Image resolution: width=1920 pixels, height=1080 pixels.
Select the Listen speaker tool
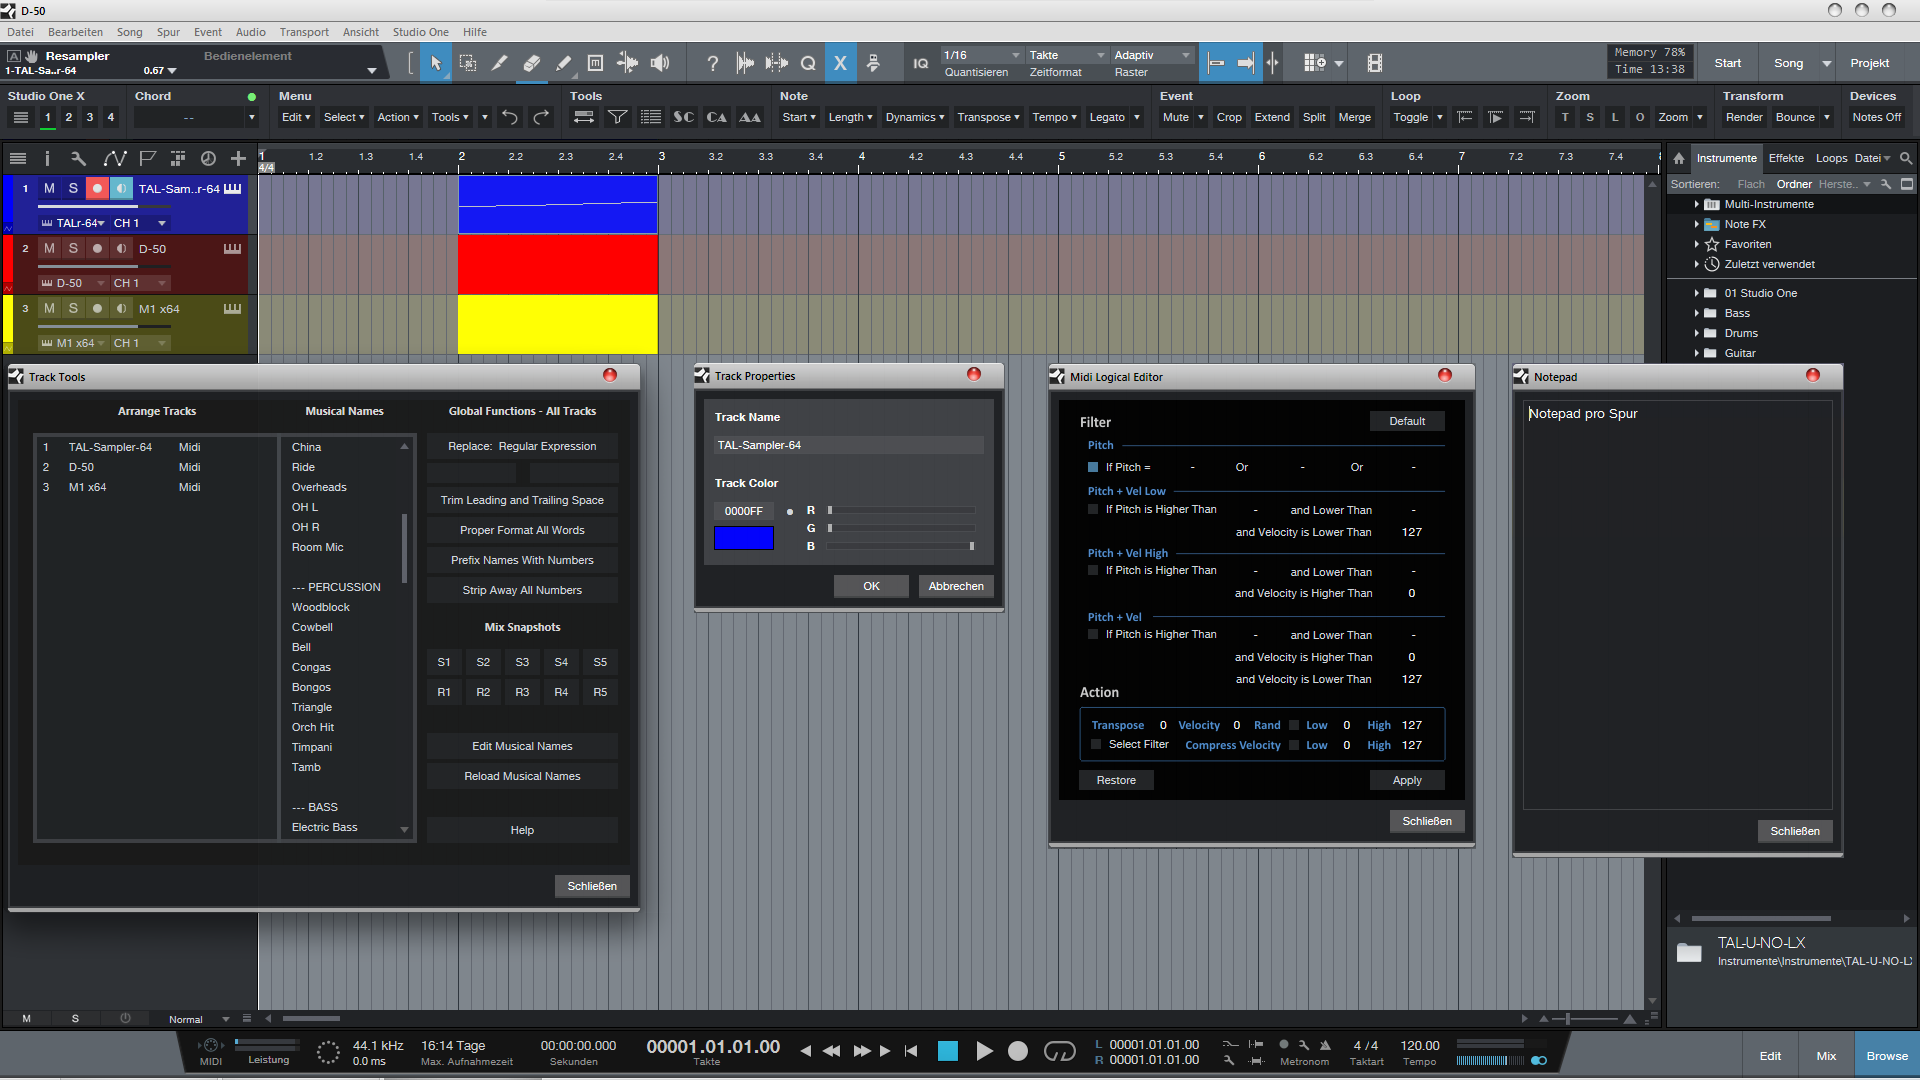(x=660, y=64)
